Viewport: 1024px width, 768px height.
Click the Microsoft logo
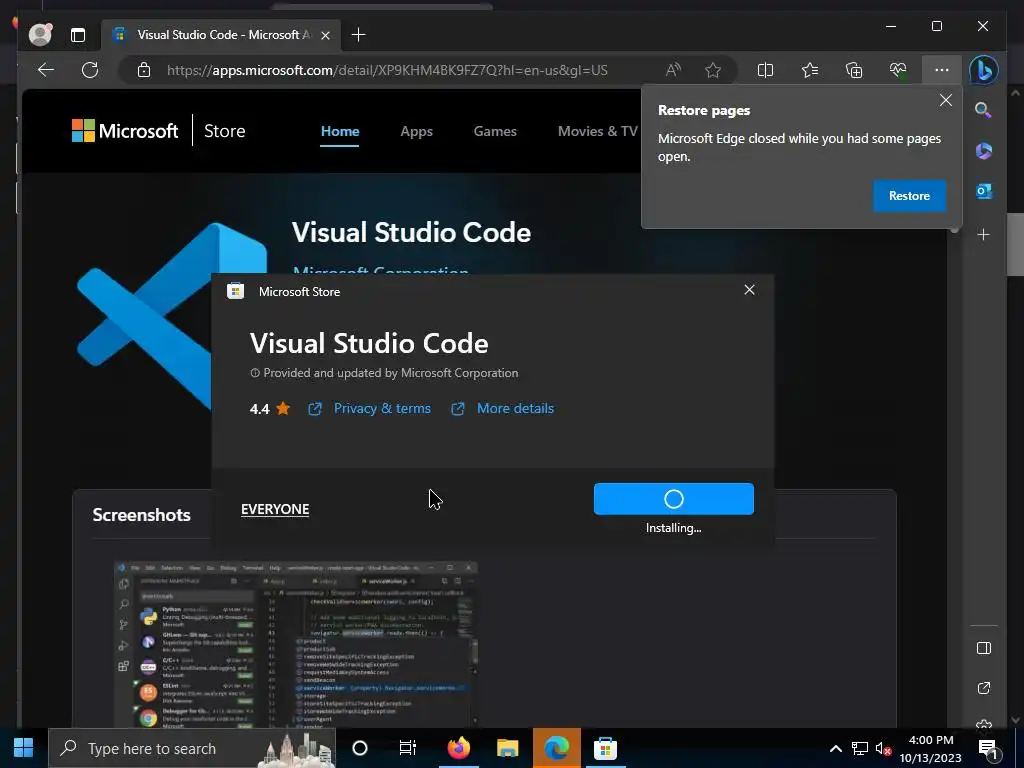(125, 131)
